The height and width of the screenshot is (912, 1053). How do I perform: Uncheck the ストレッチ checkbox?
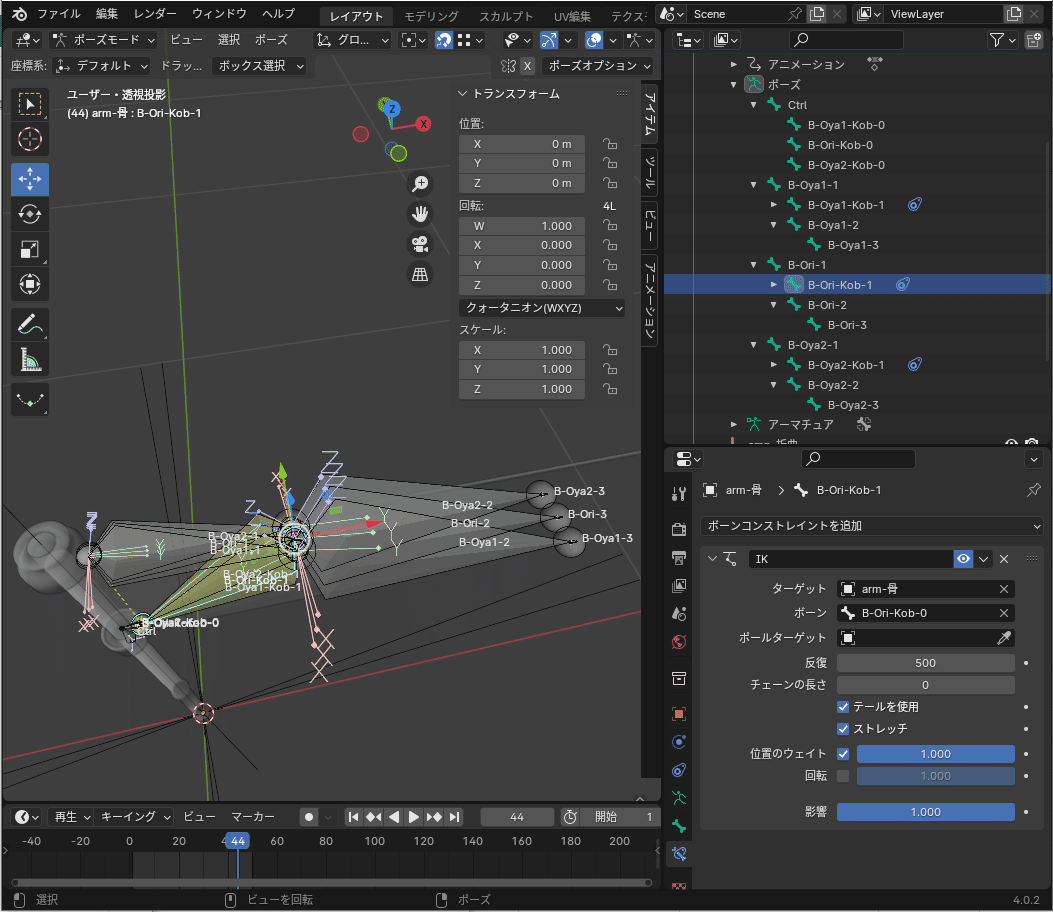[843, 729]
